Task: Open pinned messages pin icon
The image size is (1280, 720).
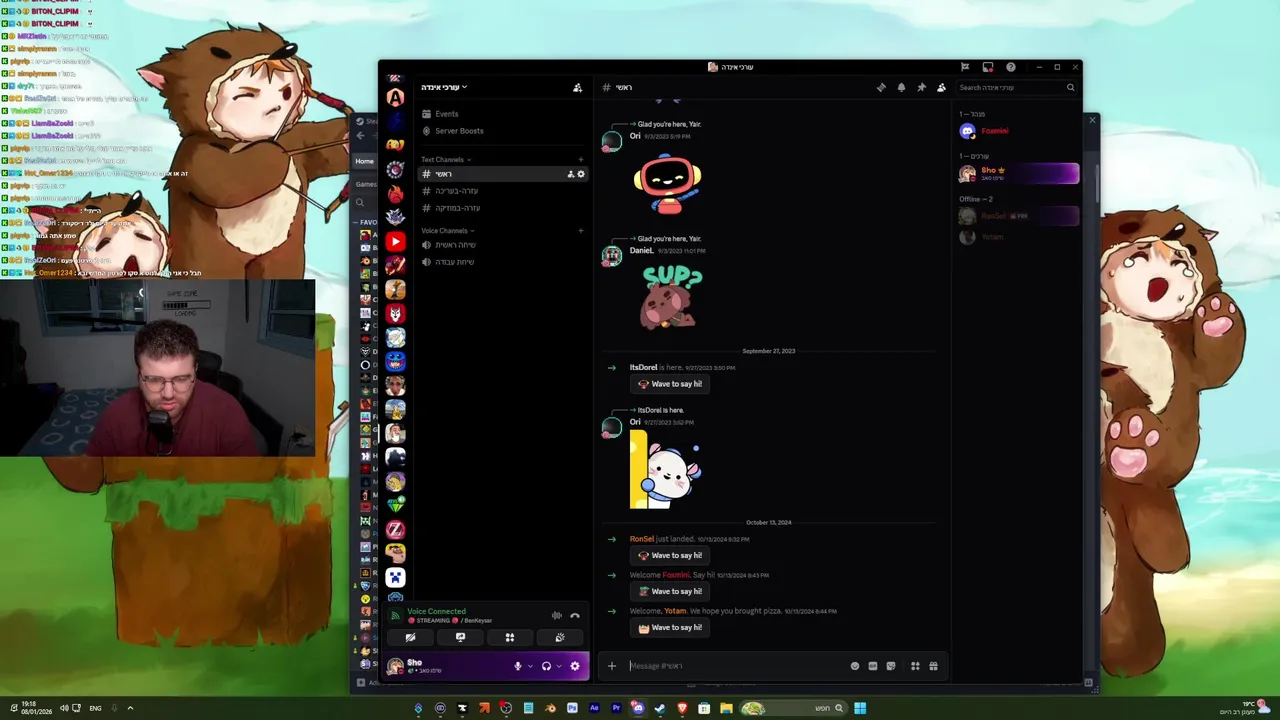Action: [921, 88]
